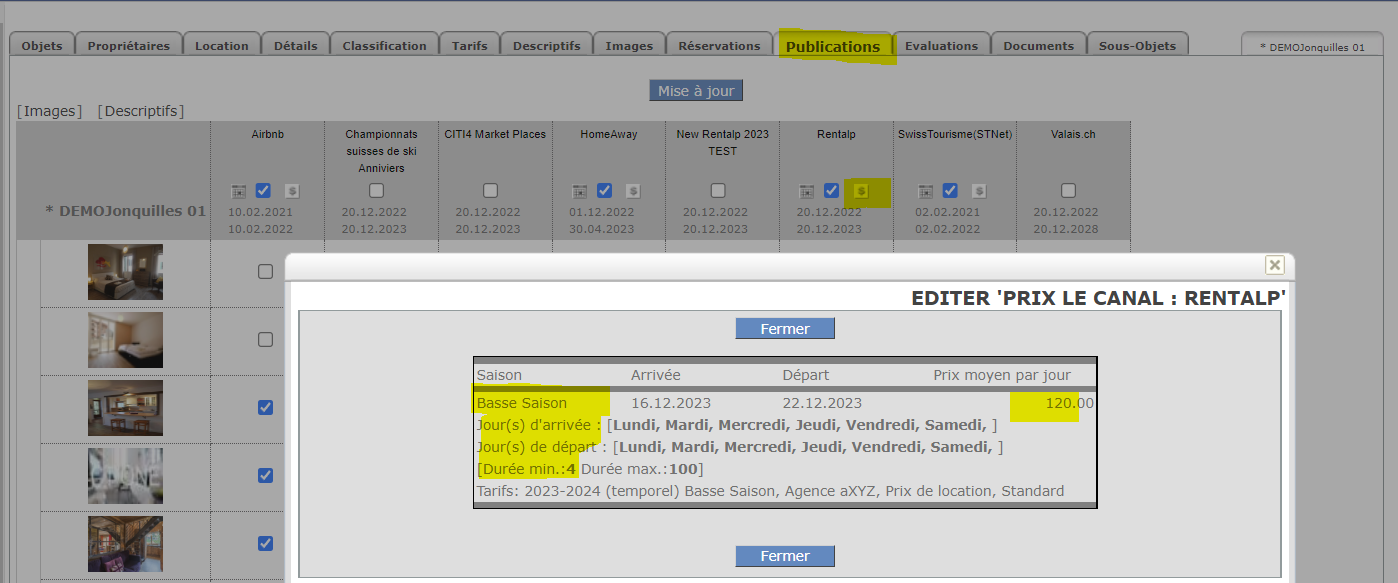Viewport: 1398px width, 583px height.
Task: Open the HomeAway calendar icon
Action: point(579,191)
